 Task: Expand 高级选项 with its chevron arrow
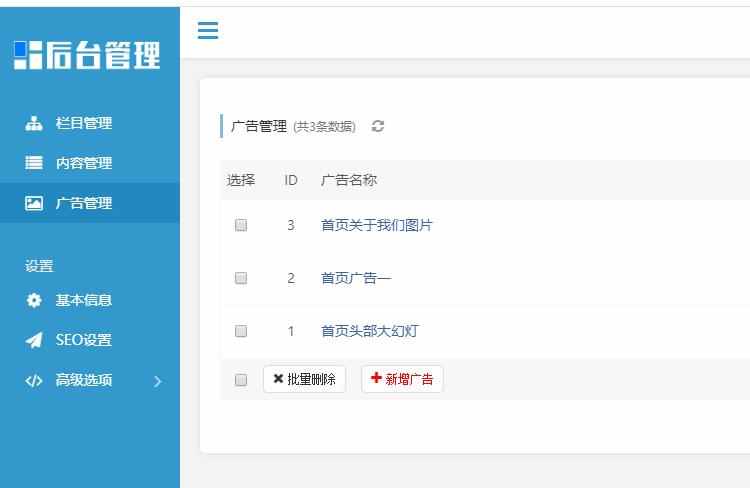tap(158, 381)
